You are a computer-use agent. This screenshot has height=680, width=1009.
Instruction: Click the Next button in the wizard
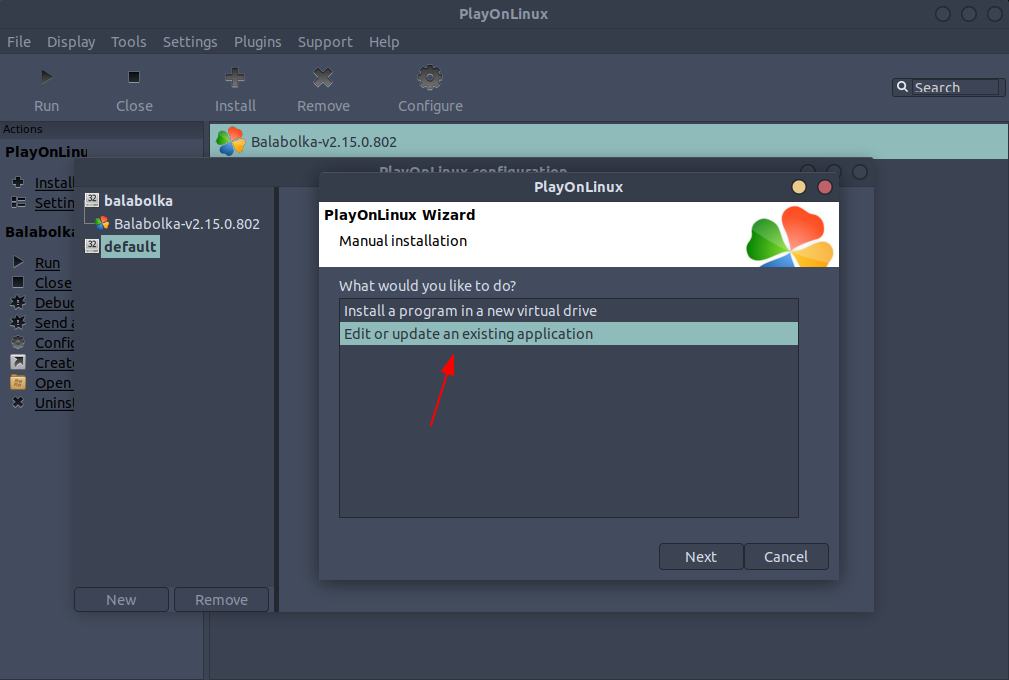tap(700, 556)
